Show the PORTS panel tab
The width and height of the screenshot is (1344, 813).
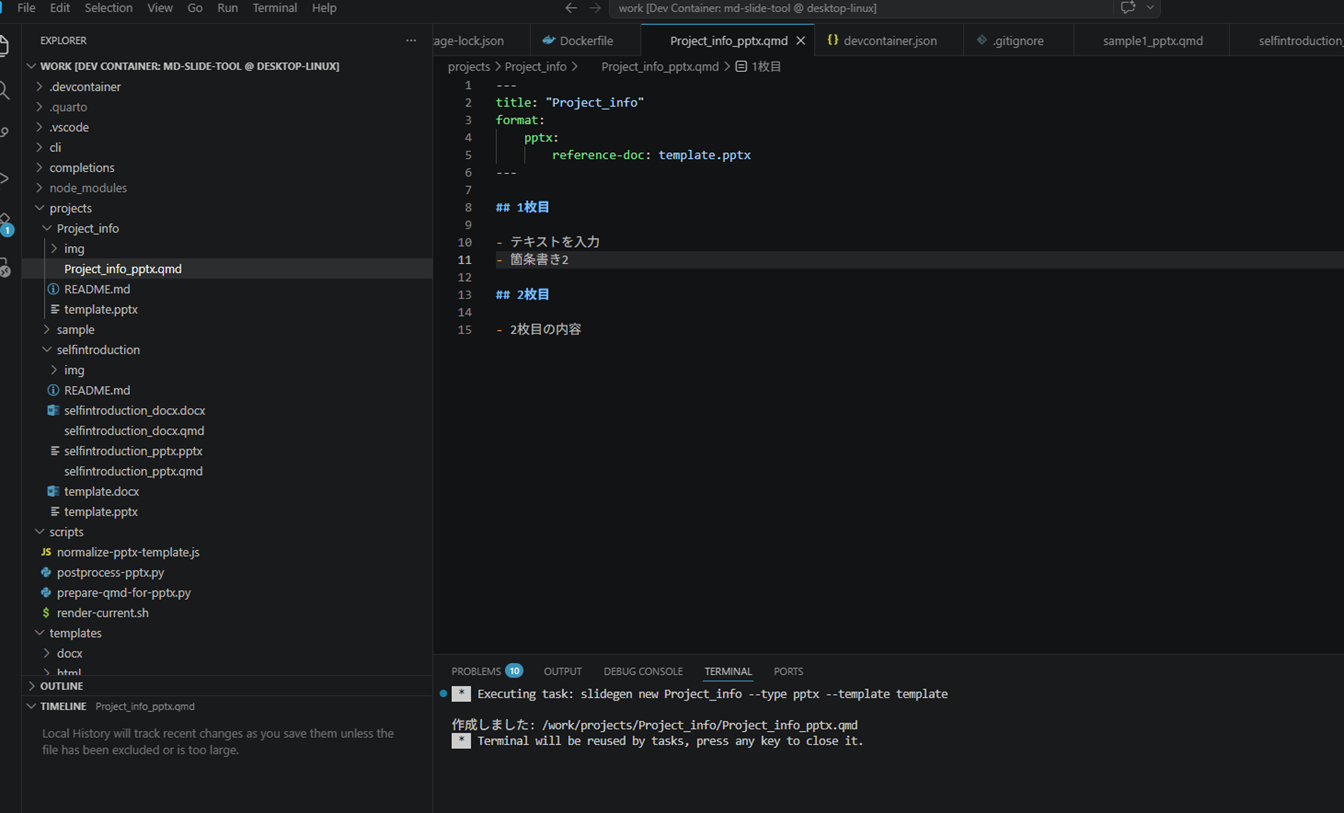(x=788, y=671)
